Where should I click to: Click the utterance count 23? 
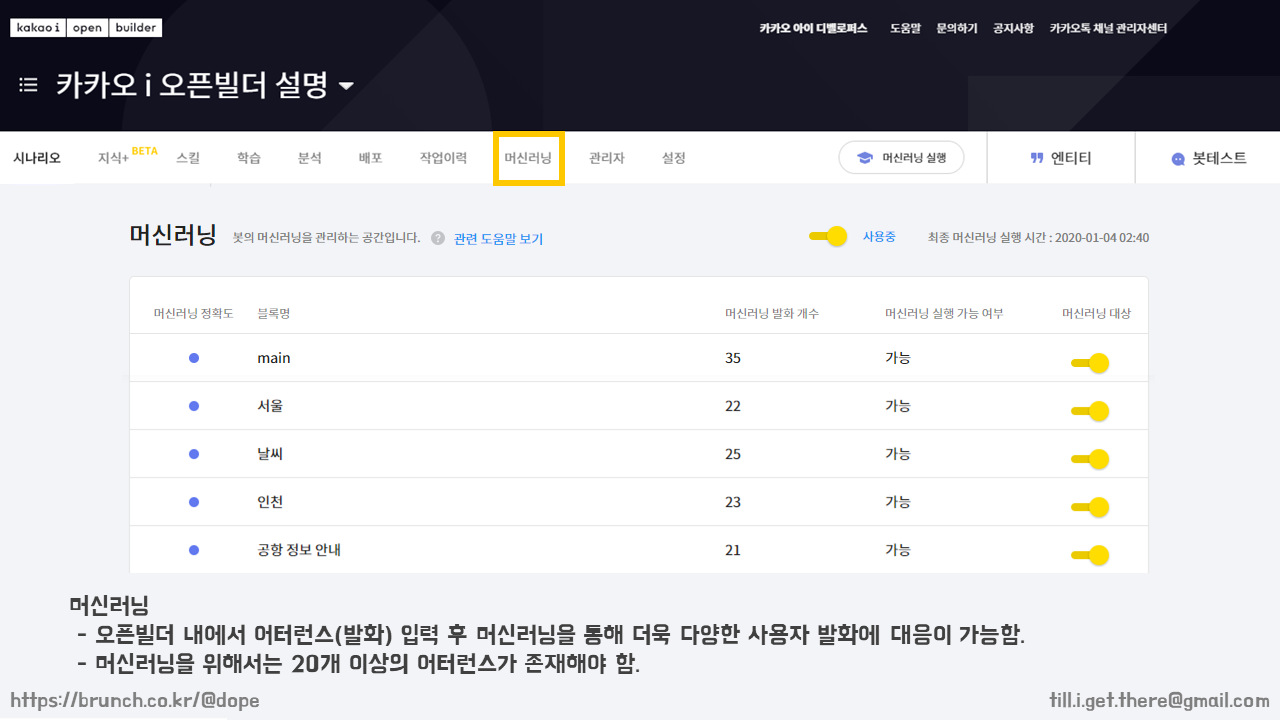tap(733, 502)
